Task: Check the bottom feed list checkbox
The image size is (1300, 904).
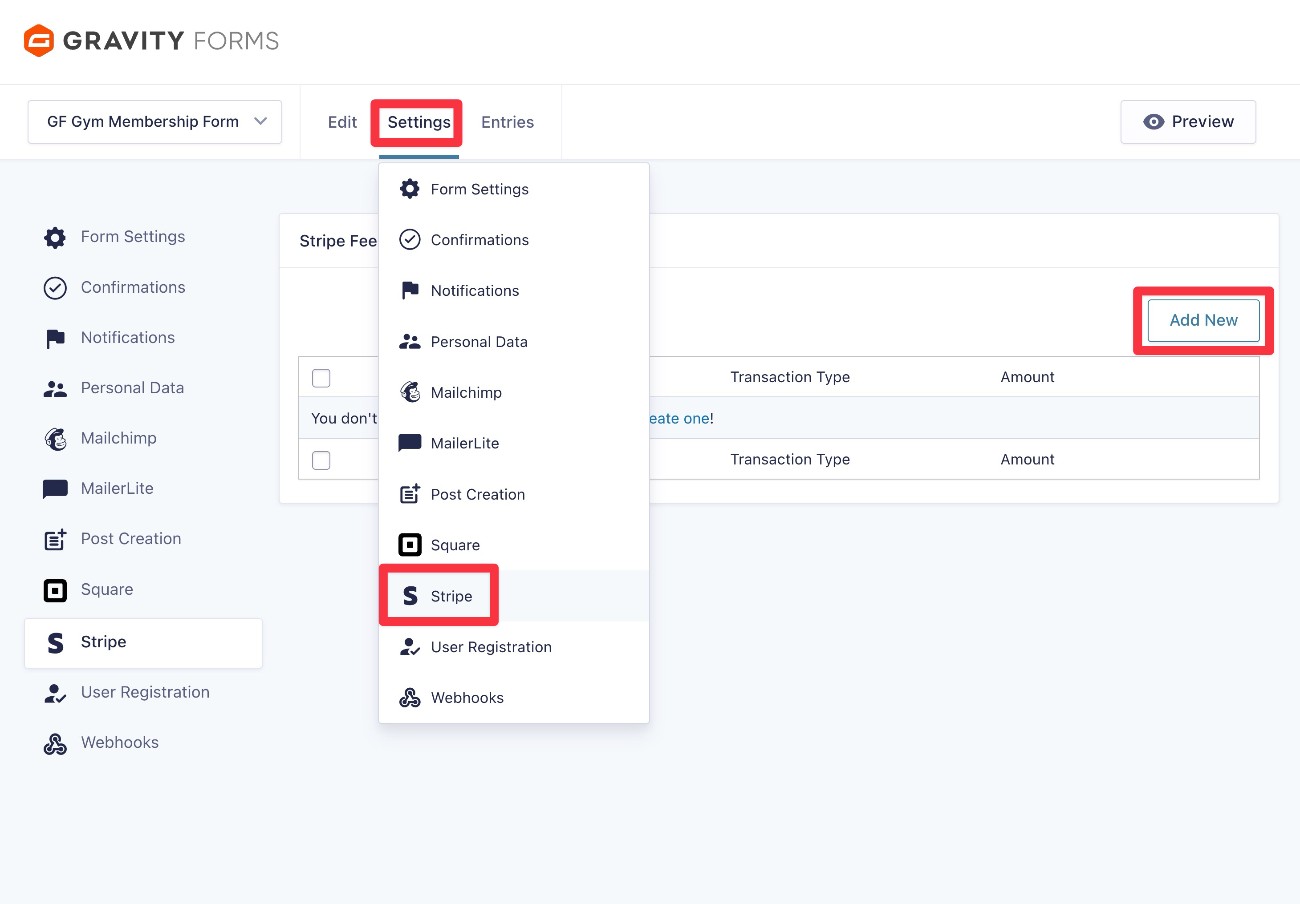Action: point(320,460)
